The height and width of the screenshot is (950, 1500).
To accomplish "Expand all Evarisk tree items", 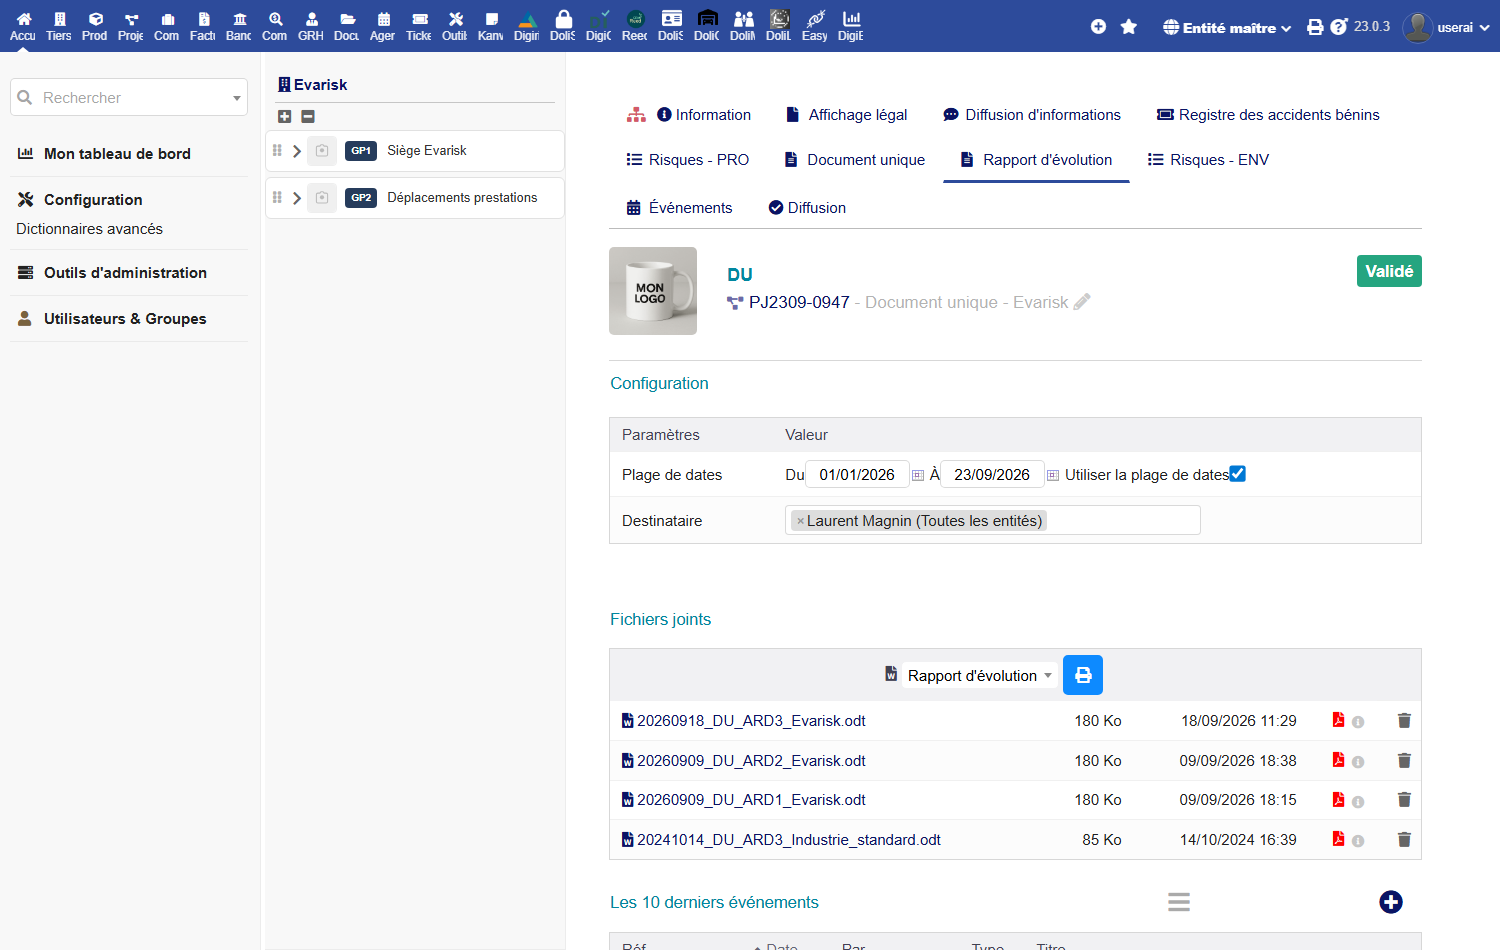I will pos(284,117).
